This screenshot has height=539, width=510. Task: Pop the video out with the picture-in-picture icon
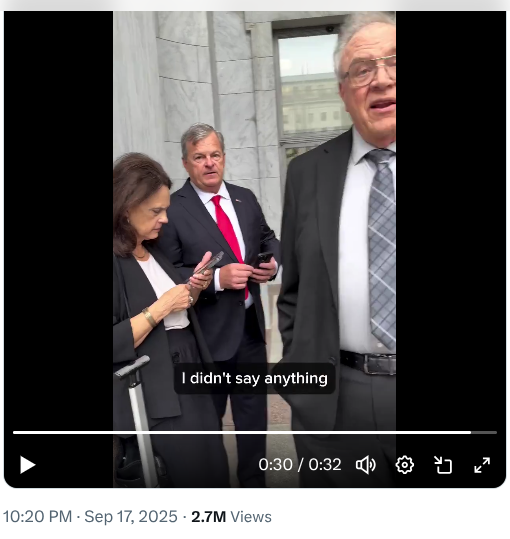coord(443,465)
